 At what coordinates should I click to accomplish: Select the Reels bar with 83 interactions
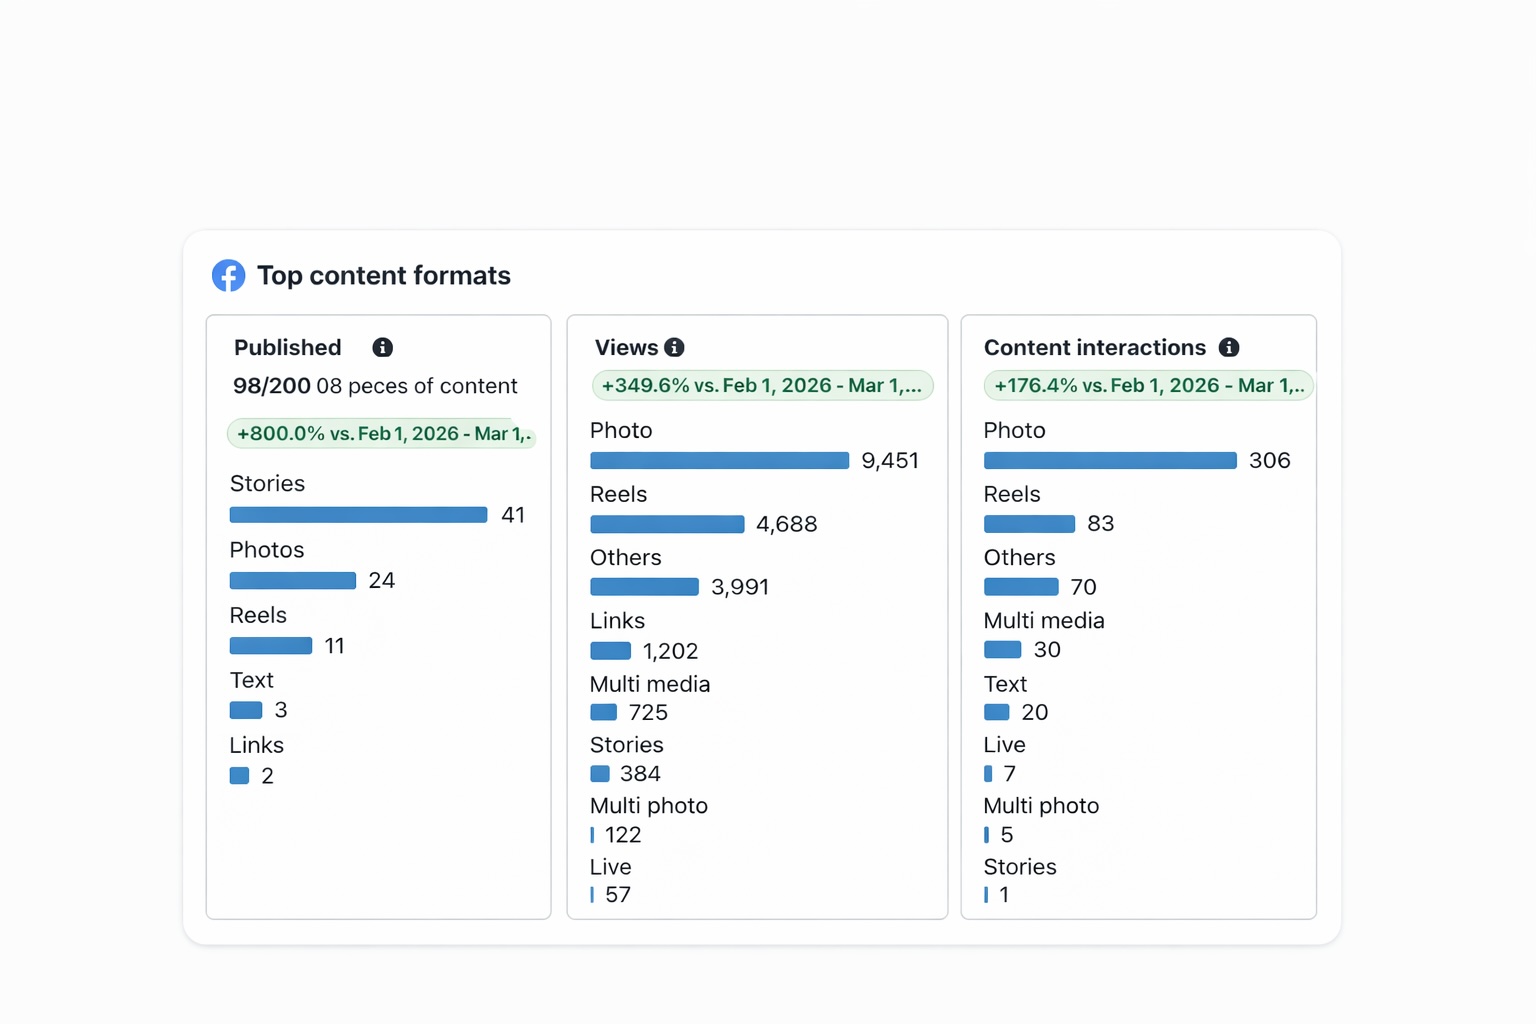[x=1029, y=524]
